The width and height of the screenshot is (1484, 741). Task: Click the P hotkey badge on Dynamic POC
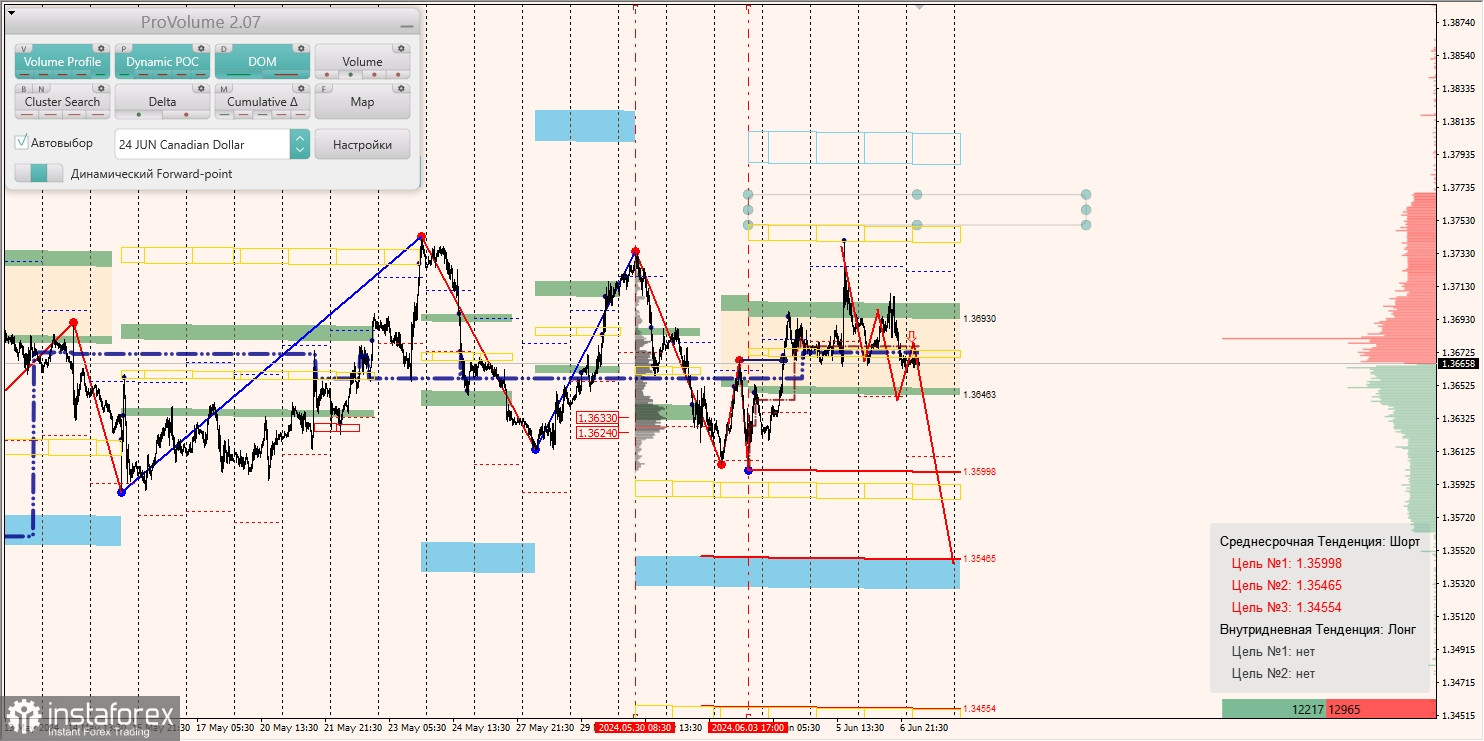(123, 49)
